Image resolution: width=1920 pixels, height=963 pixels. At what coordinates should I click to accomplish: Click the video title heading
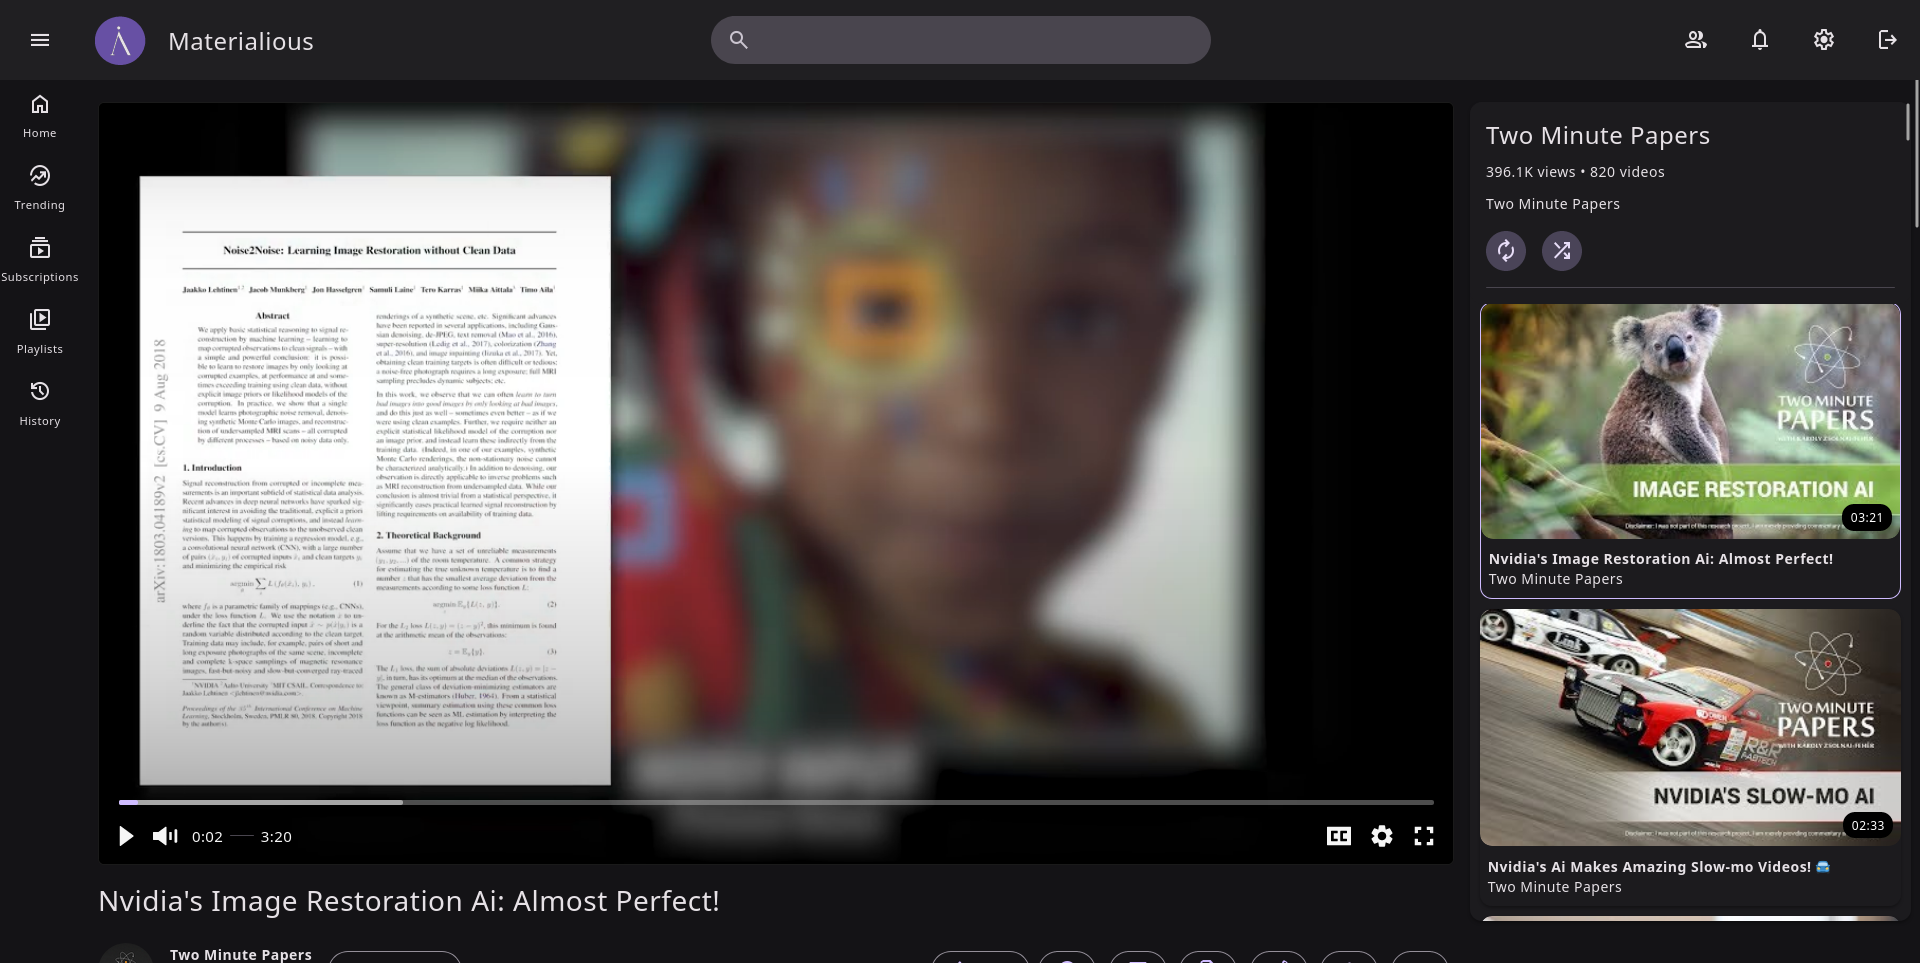click(x=409, y=901)
